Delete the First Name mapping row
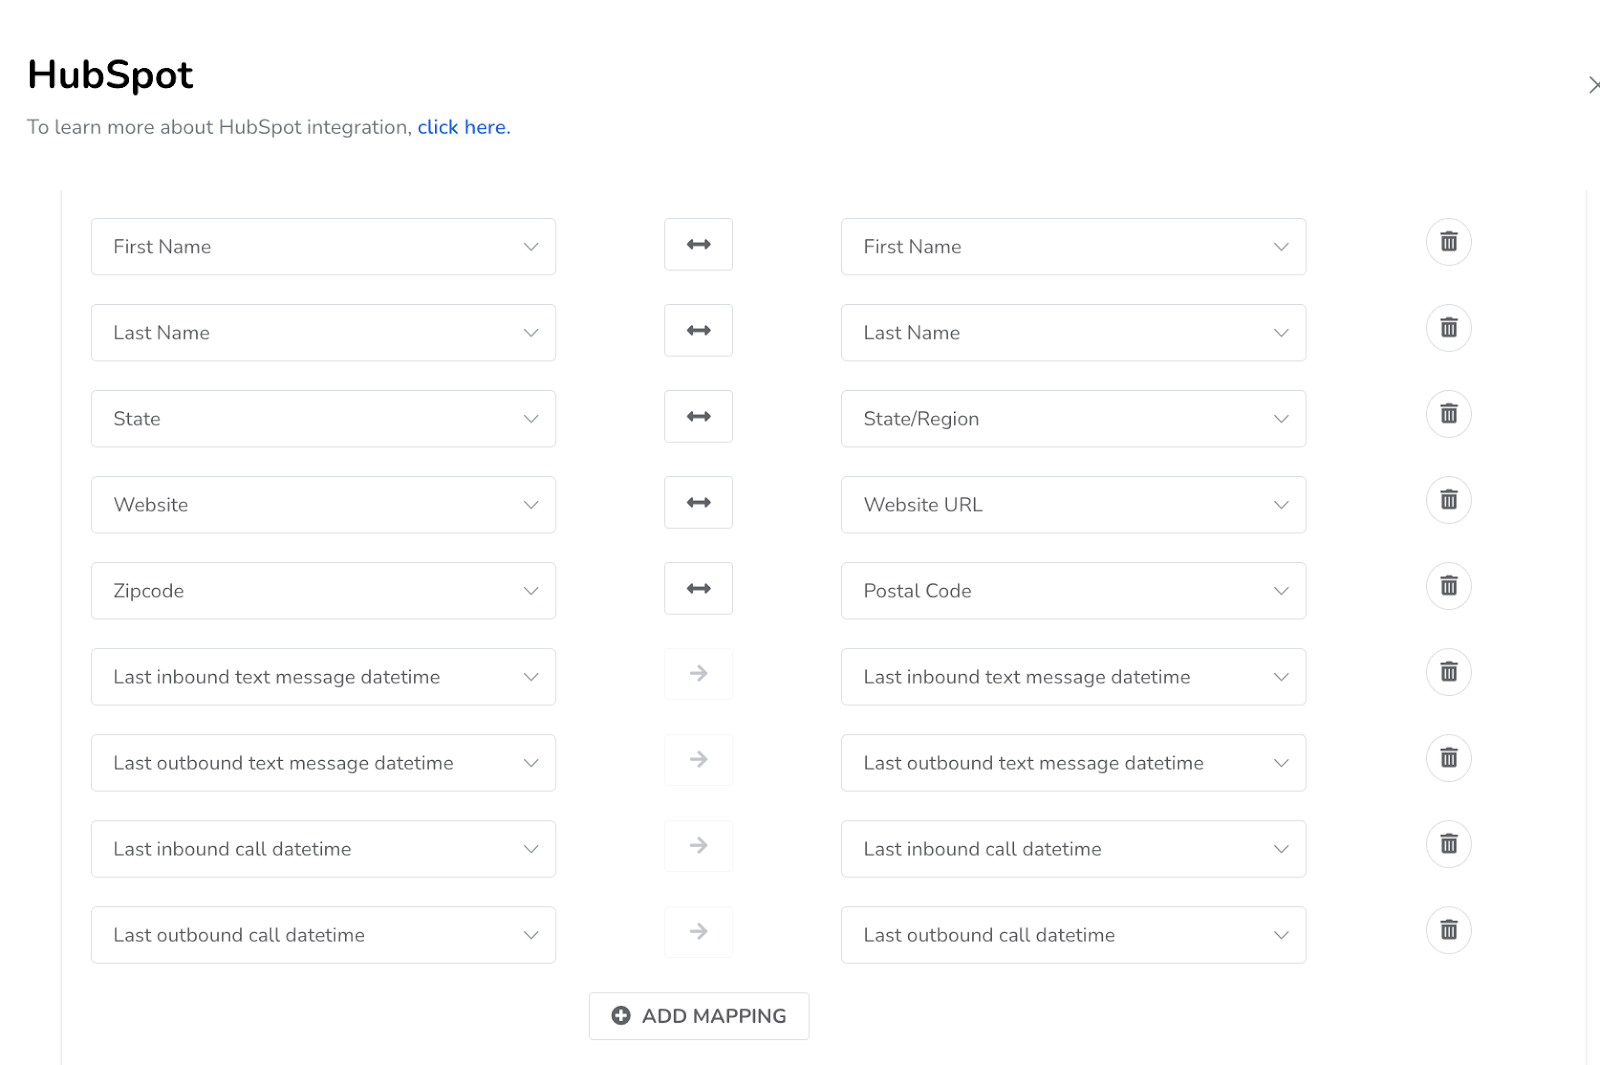 point(1448,242)
